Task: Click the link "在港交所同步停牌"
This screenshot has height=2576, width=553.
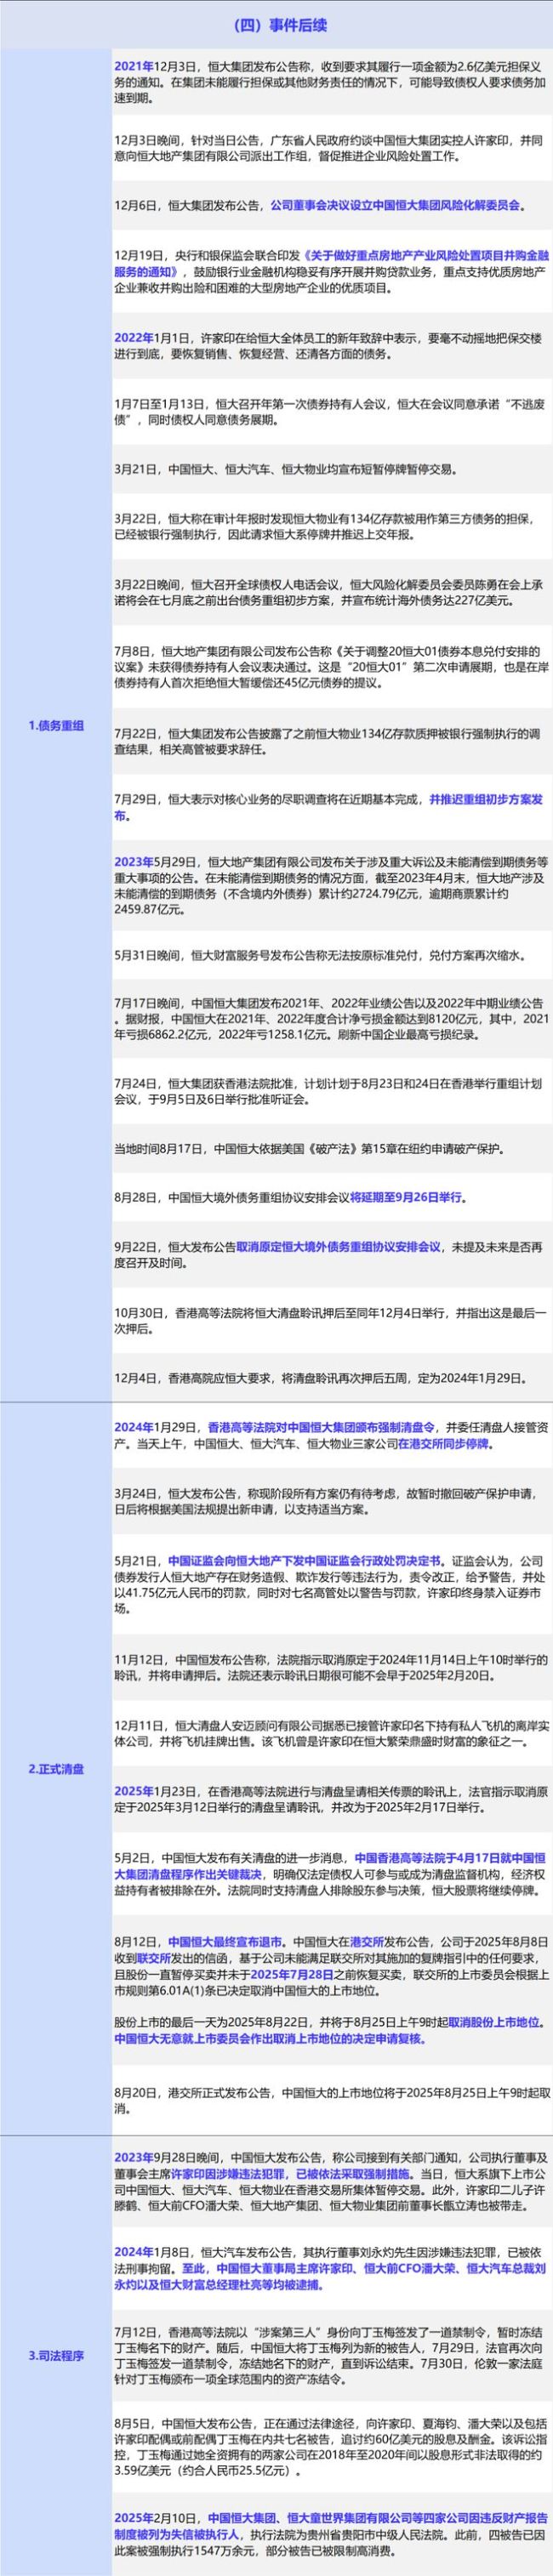Action: [443, 1444]
